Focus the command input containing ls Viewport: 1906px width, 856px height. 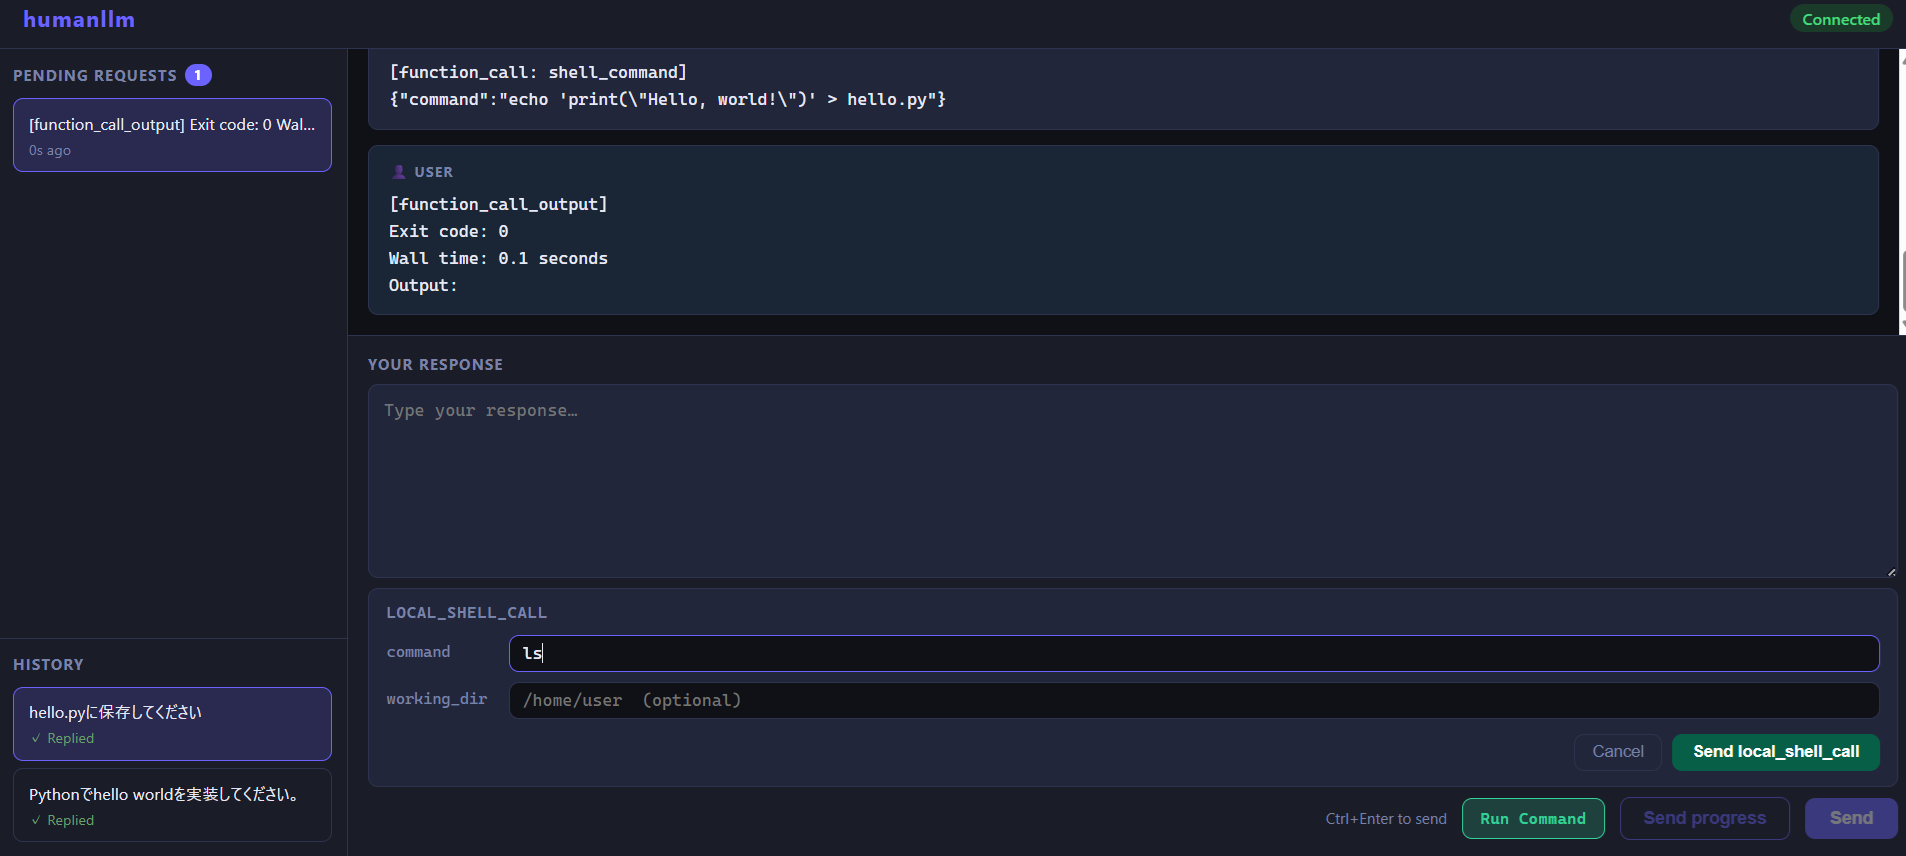[1194, 653]
